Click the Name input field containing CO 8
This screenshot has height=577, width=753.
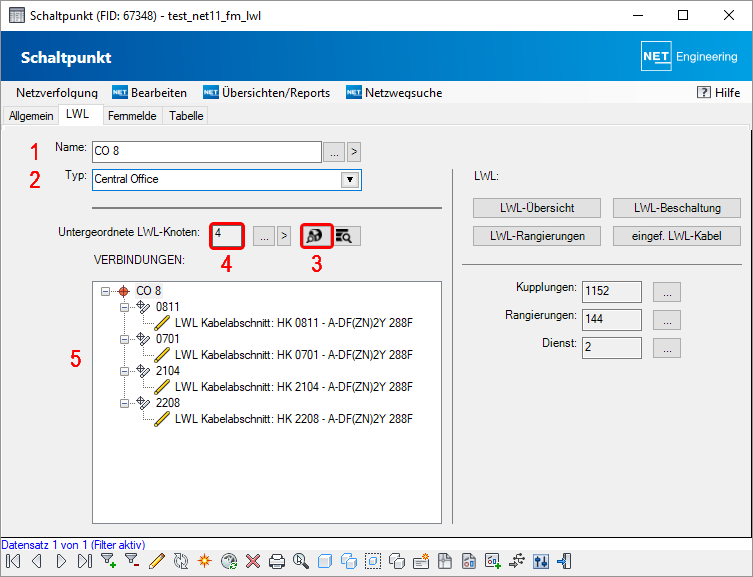(205, 152)
